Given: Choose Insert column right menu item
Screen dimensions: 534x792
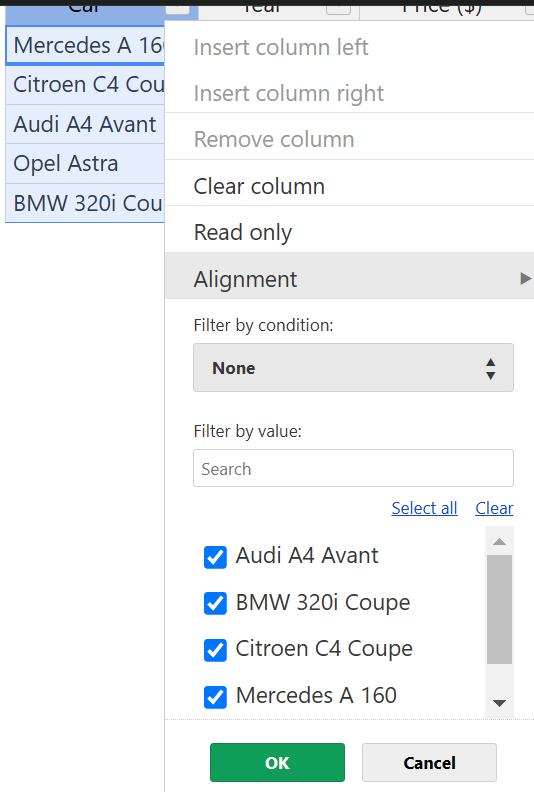Looking at the screenshot, I should [349, 93].
